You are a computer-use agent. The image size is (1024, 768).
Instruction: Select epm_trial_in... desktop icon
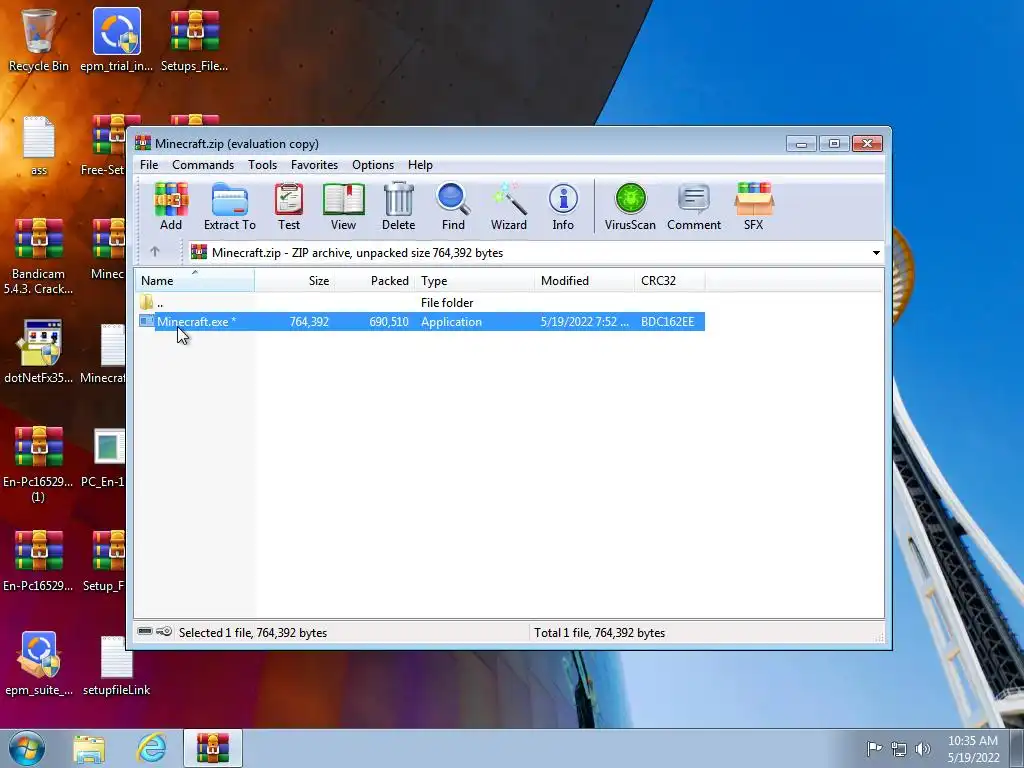click(116, 40)
